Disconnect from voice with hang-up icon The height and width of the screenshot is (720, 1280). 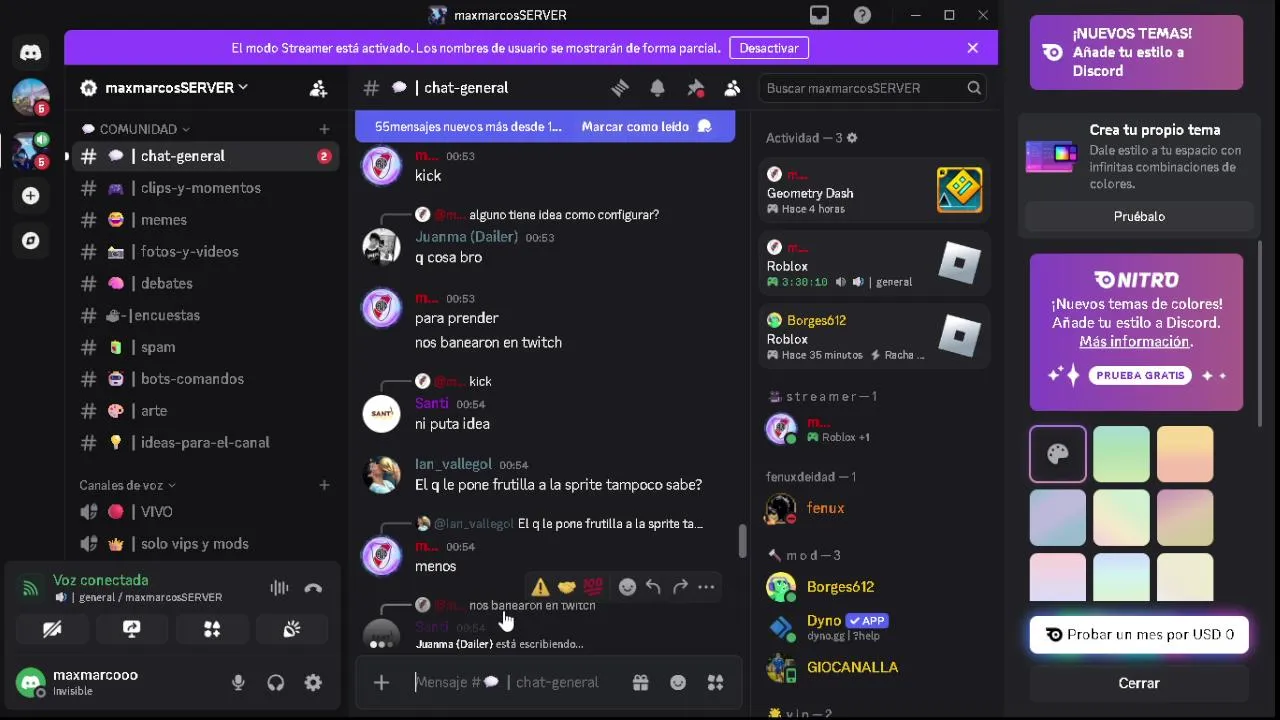[x=313, y=588]
